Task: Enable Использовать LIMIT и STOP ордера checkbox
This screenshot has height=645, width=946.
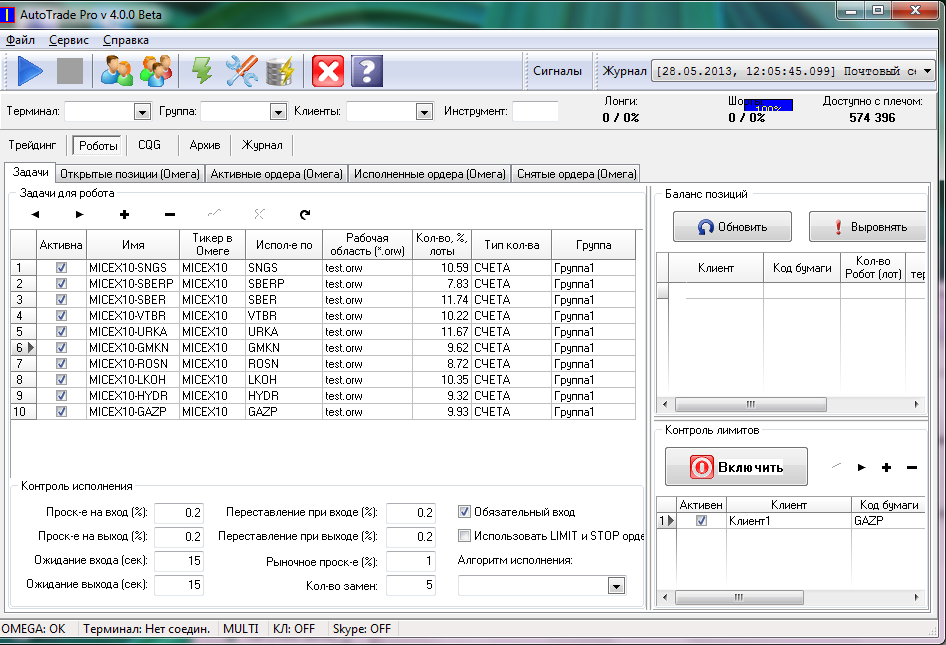Action: (x=464, y=535)
